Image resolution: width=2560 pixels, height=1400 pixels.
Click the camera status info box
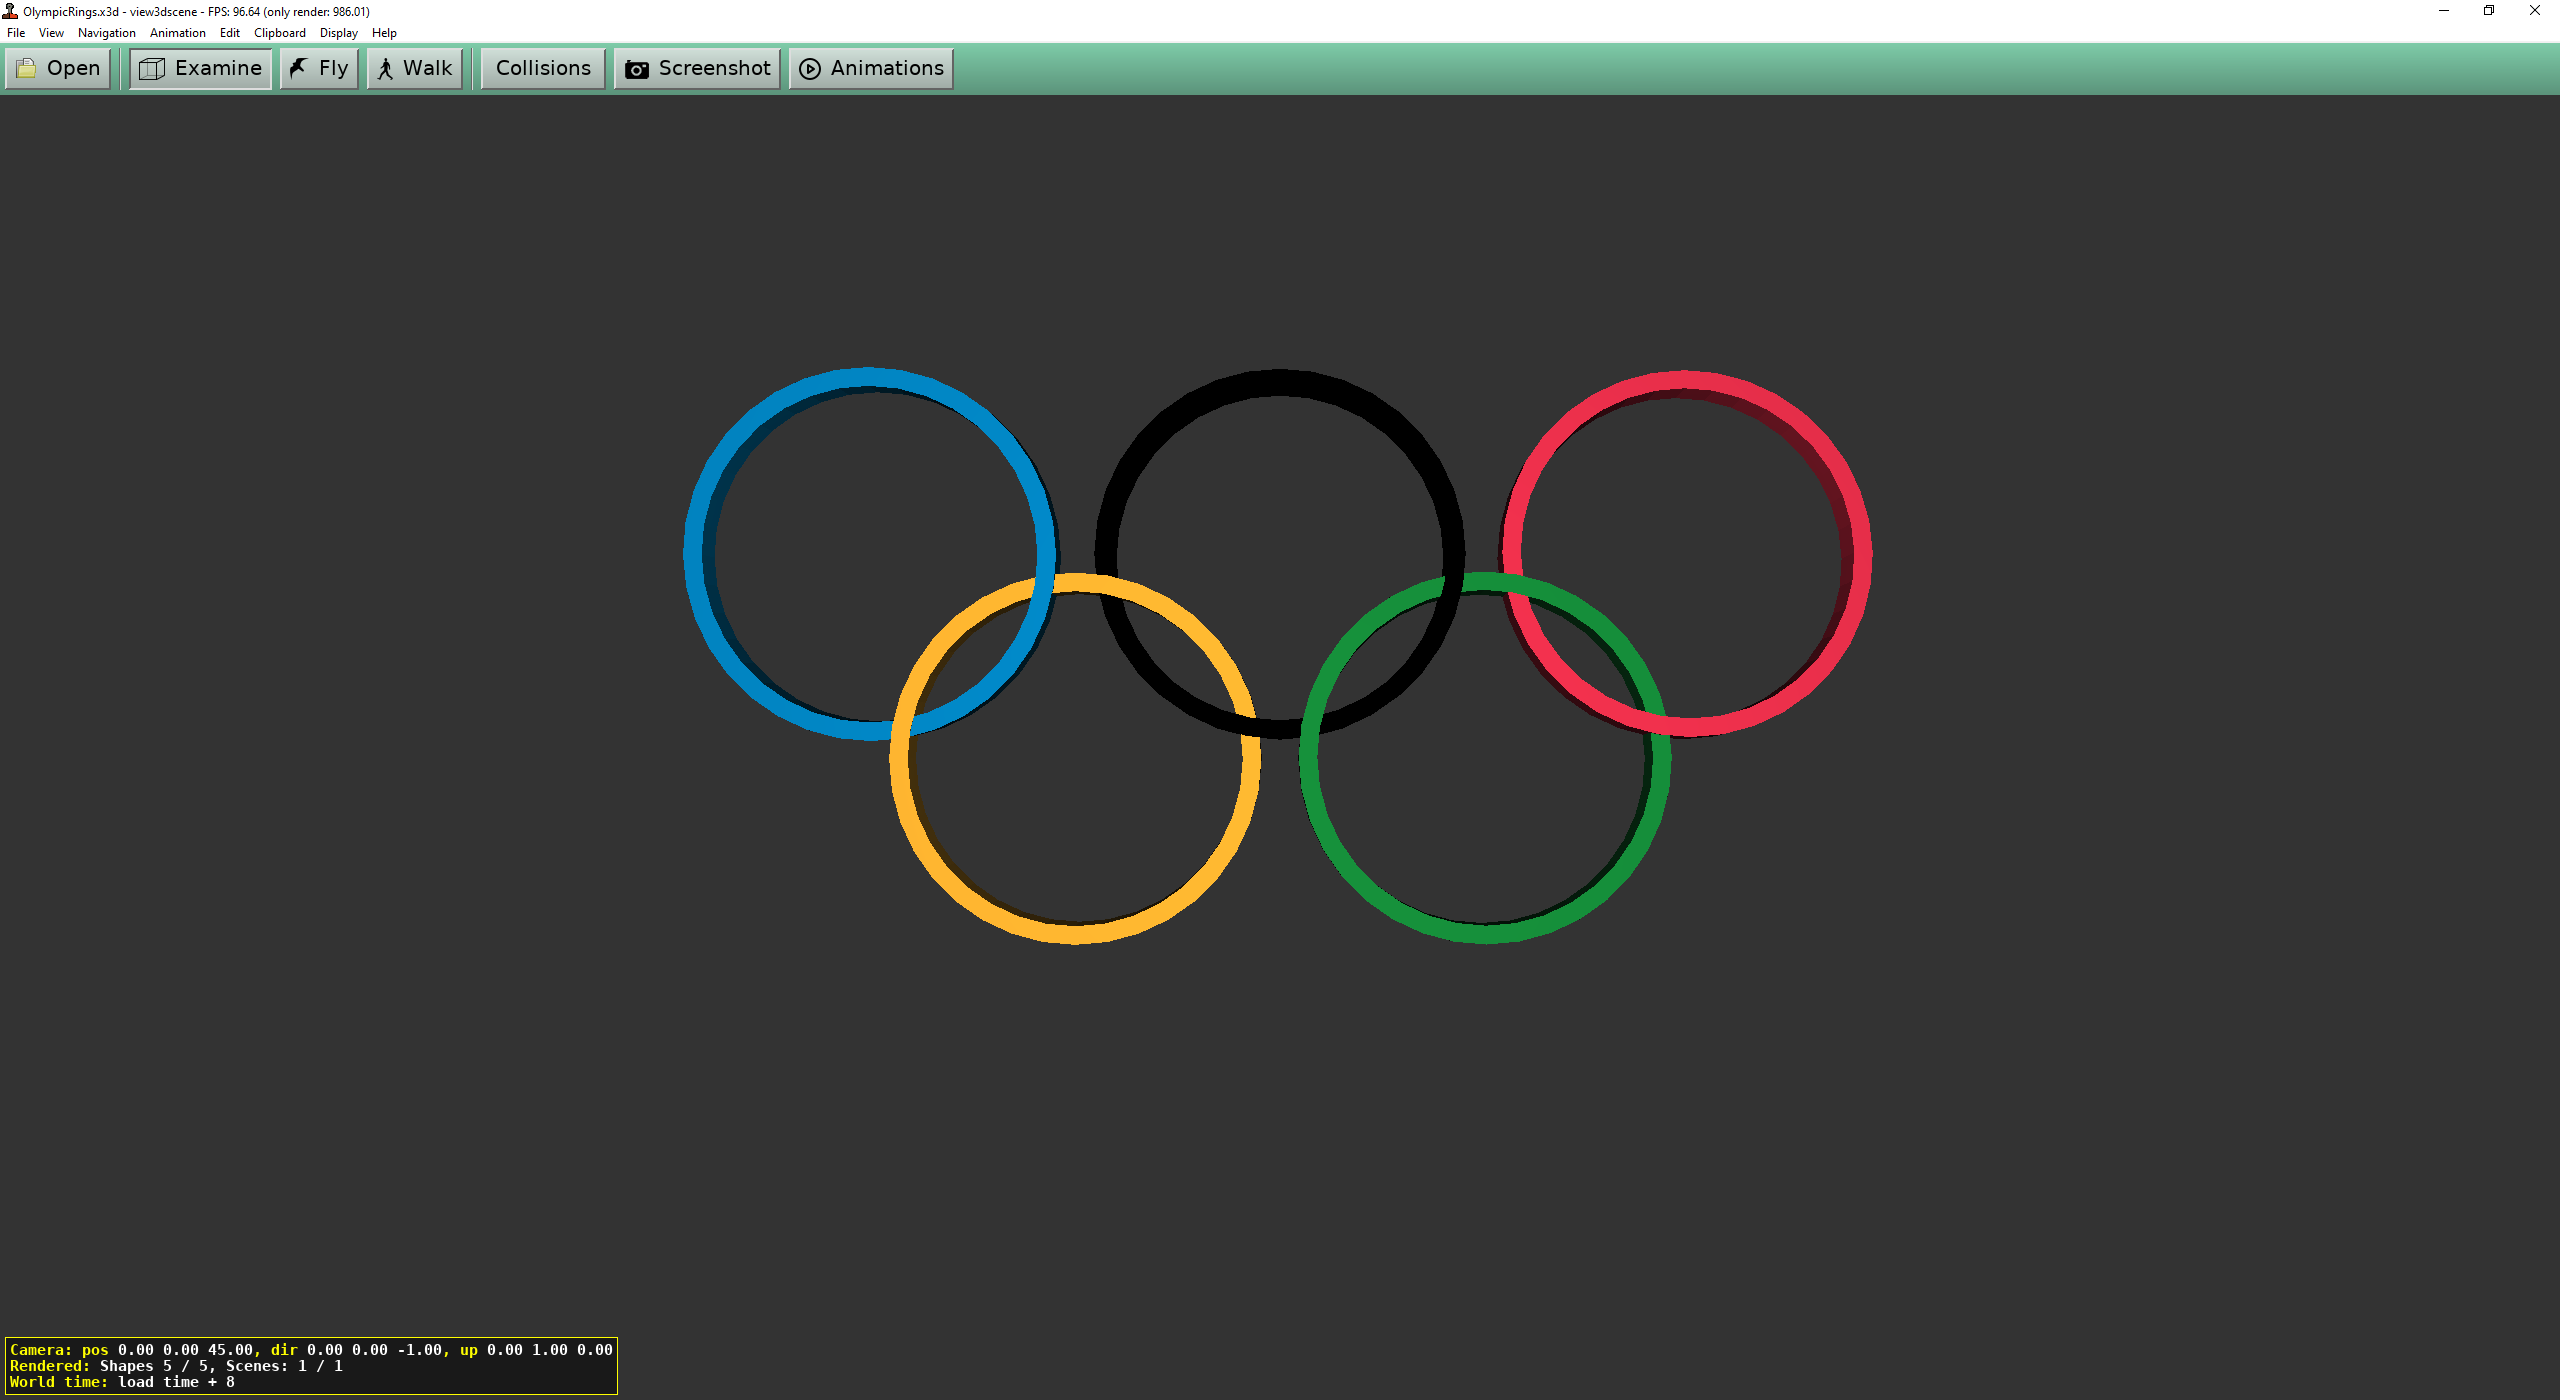click(311, 1365)
